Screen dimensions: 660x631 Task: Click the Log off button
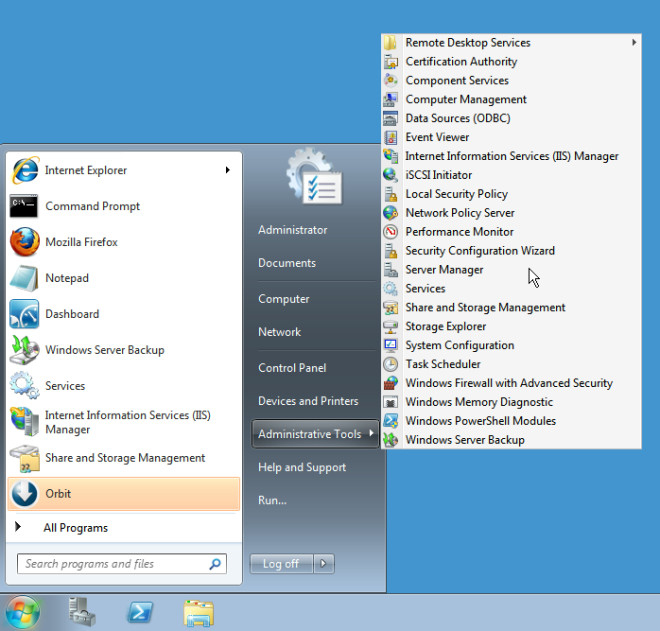pos(281,563)
